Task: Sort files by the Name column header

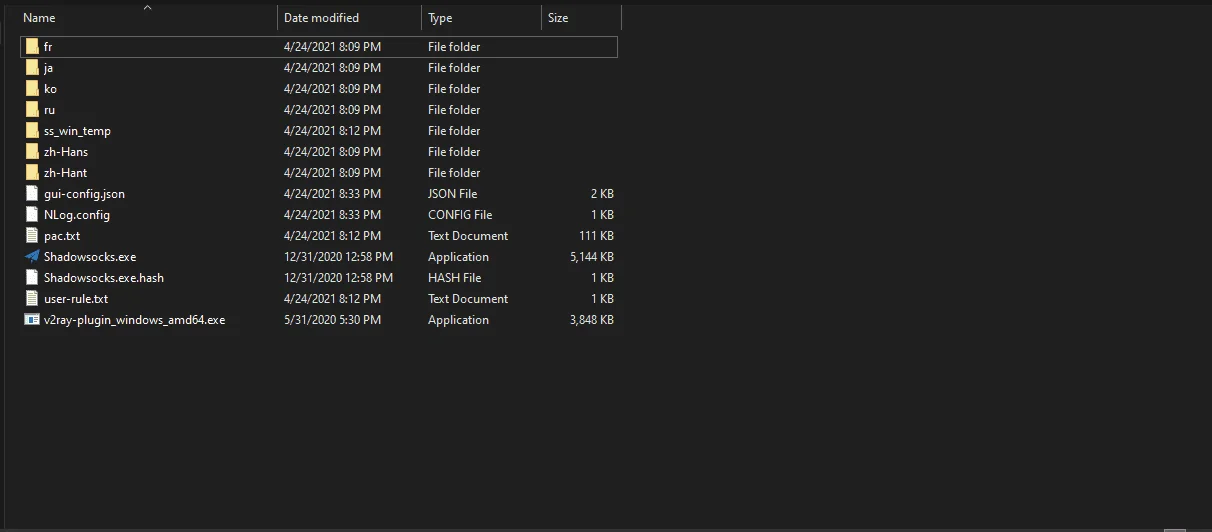Action: [147, 18]
